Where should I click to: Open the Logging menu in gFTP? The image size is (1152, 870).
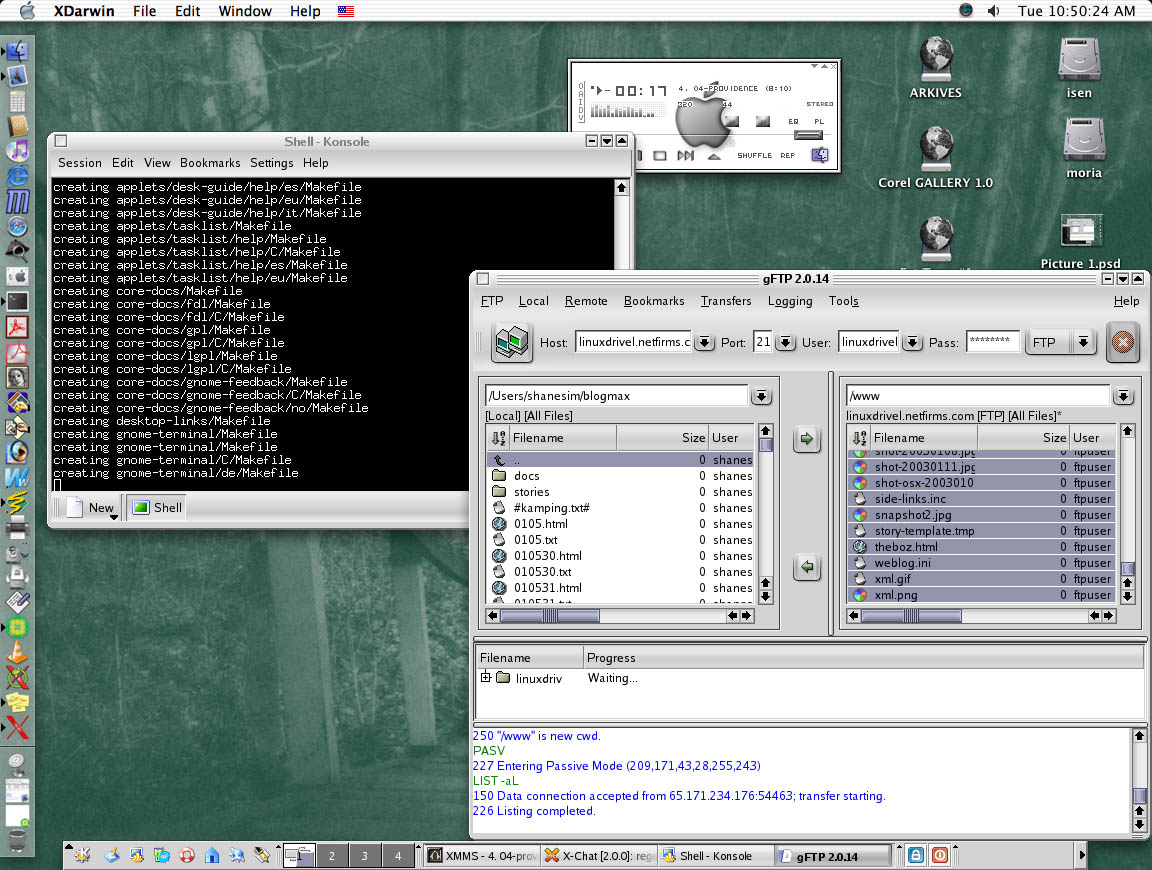click(x=790, y=301)
